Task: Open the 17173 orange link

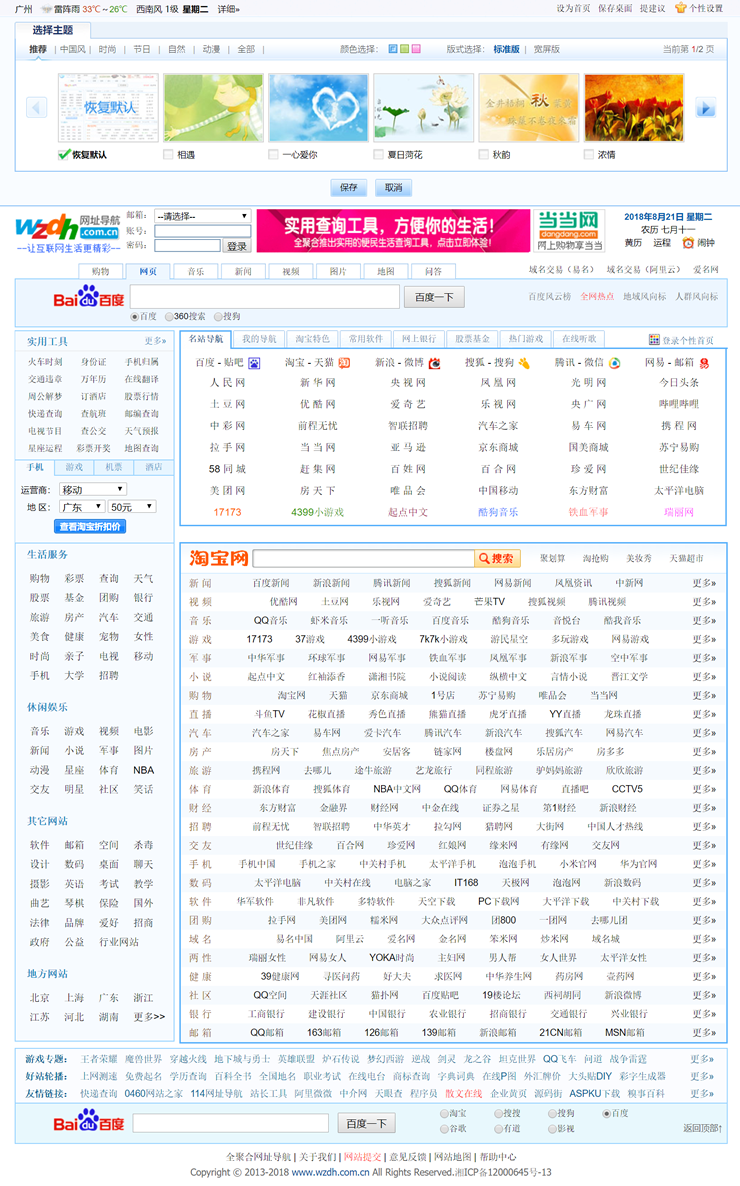Action: click(227, 512)
